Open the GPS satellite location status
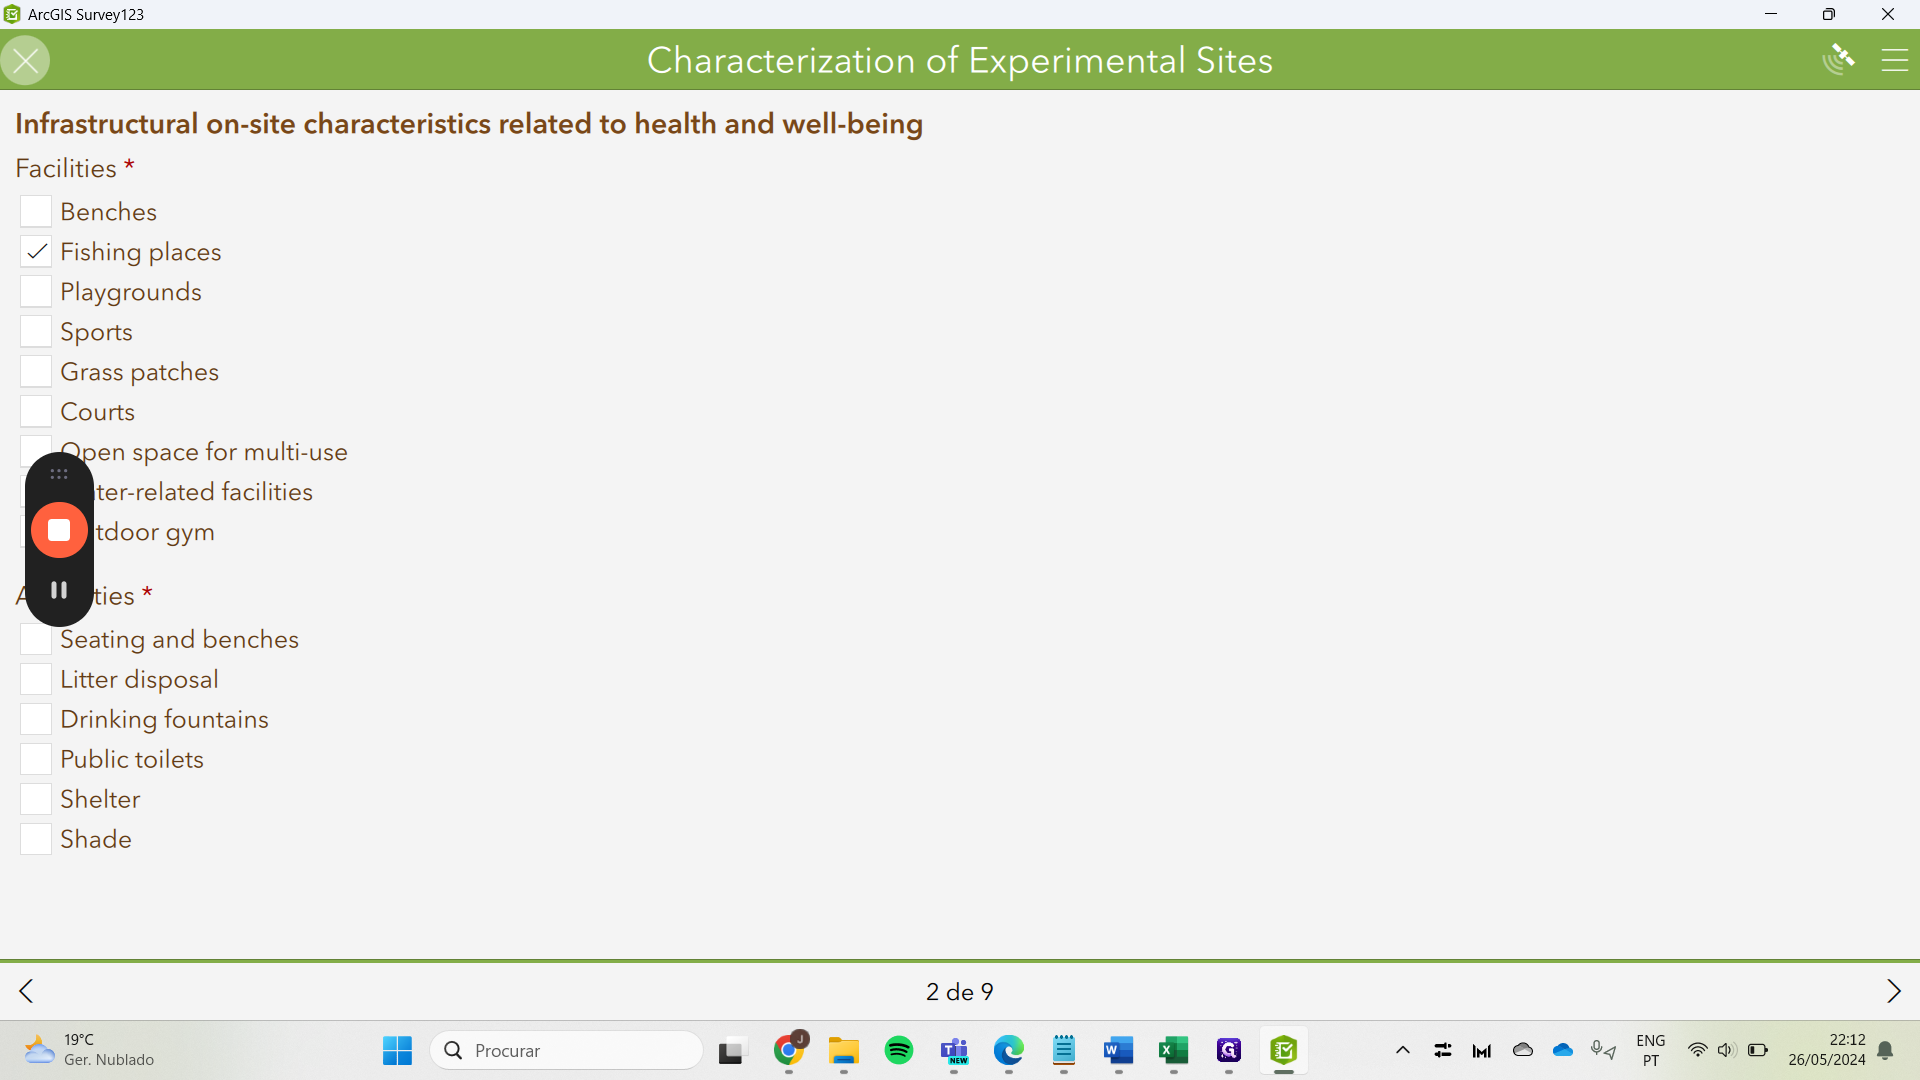Image resolution: width=1920 pixels, height=1080 pixels. (1838, 60)
